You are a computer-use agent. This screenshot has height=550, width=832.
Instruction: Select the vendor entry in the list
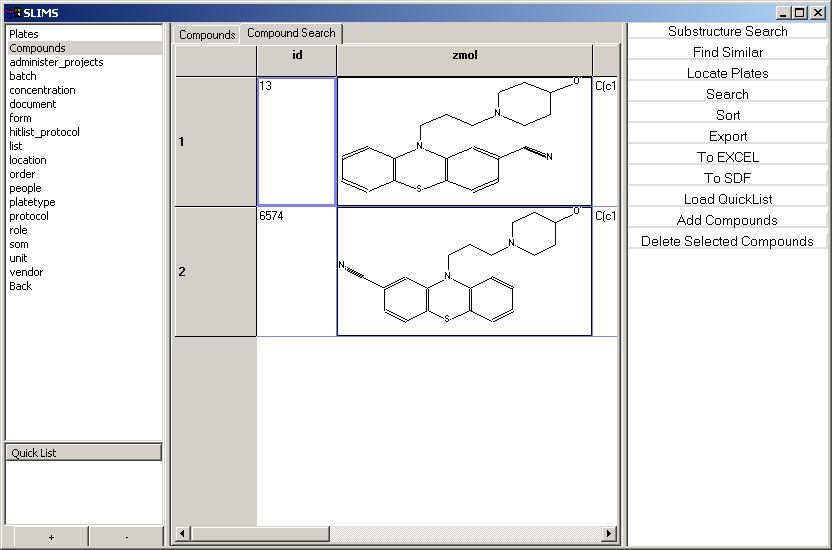[x=26, y=272]
